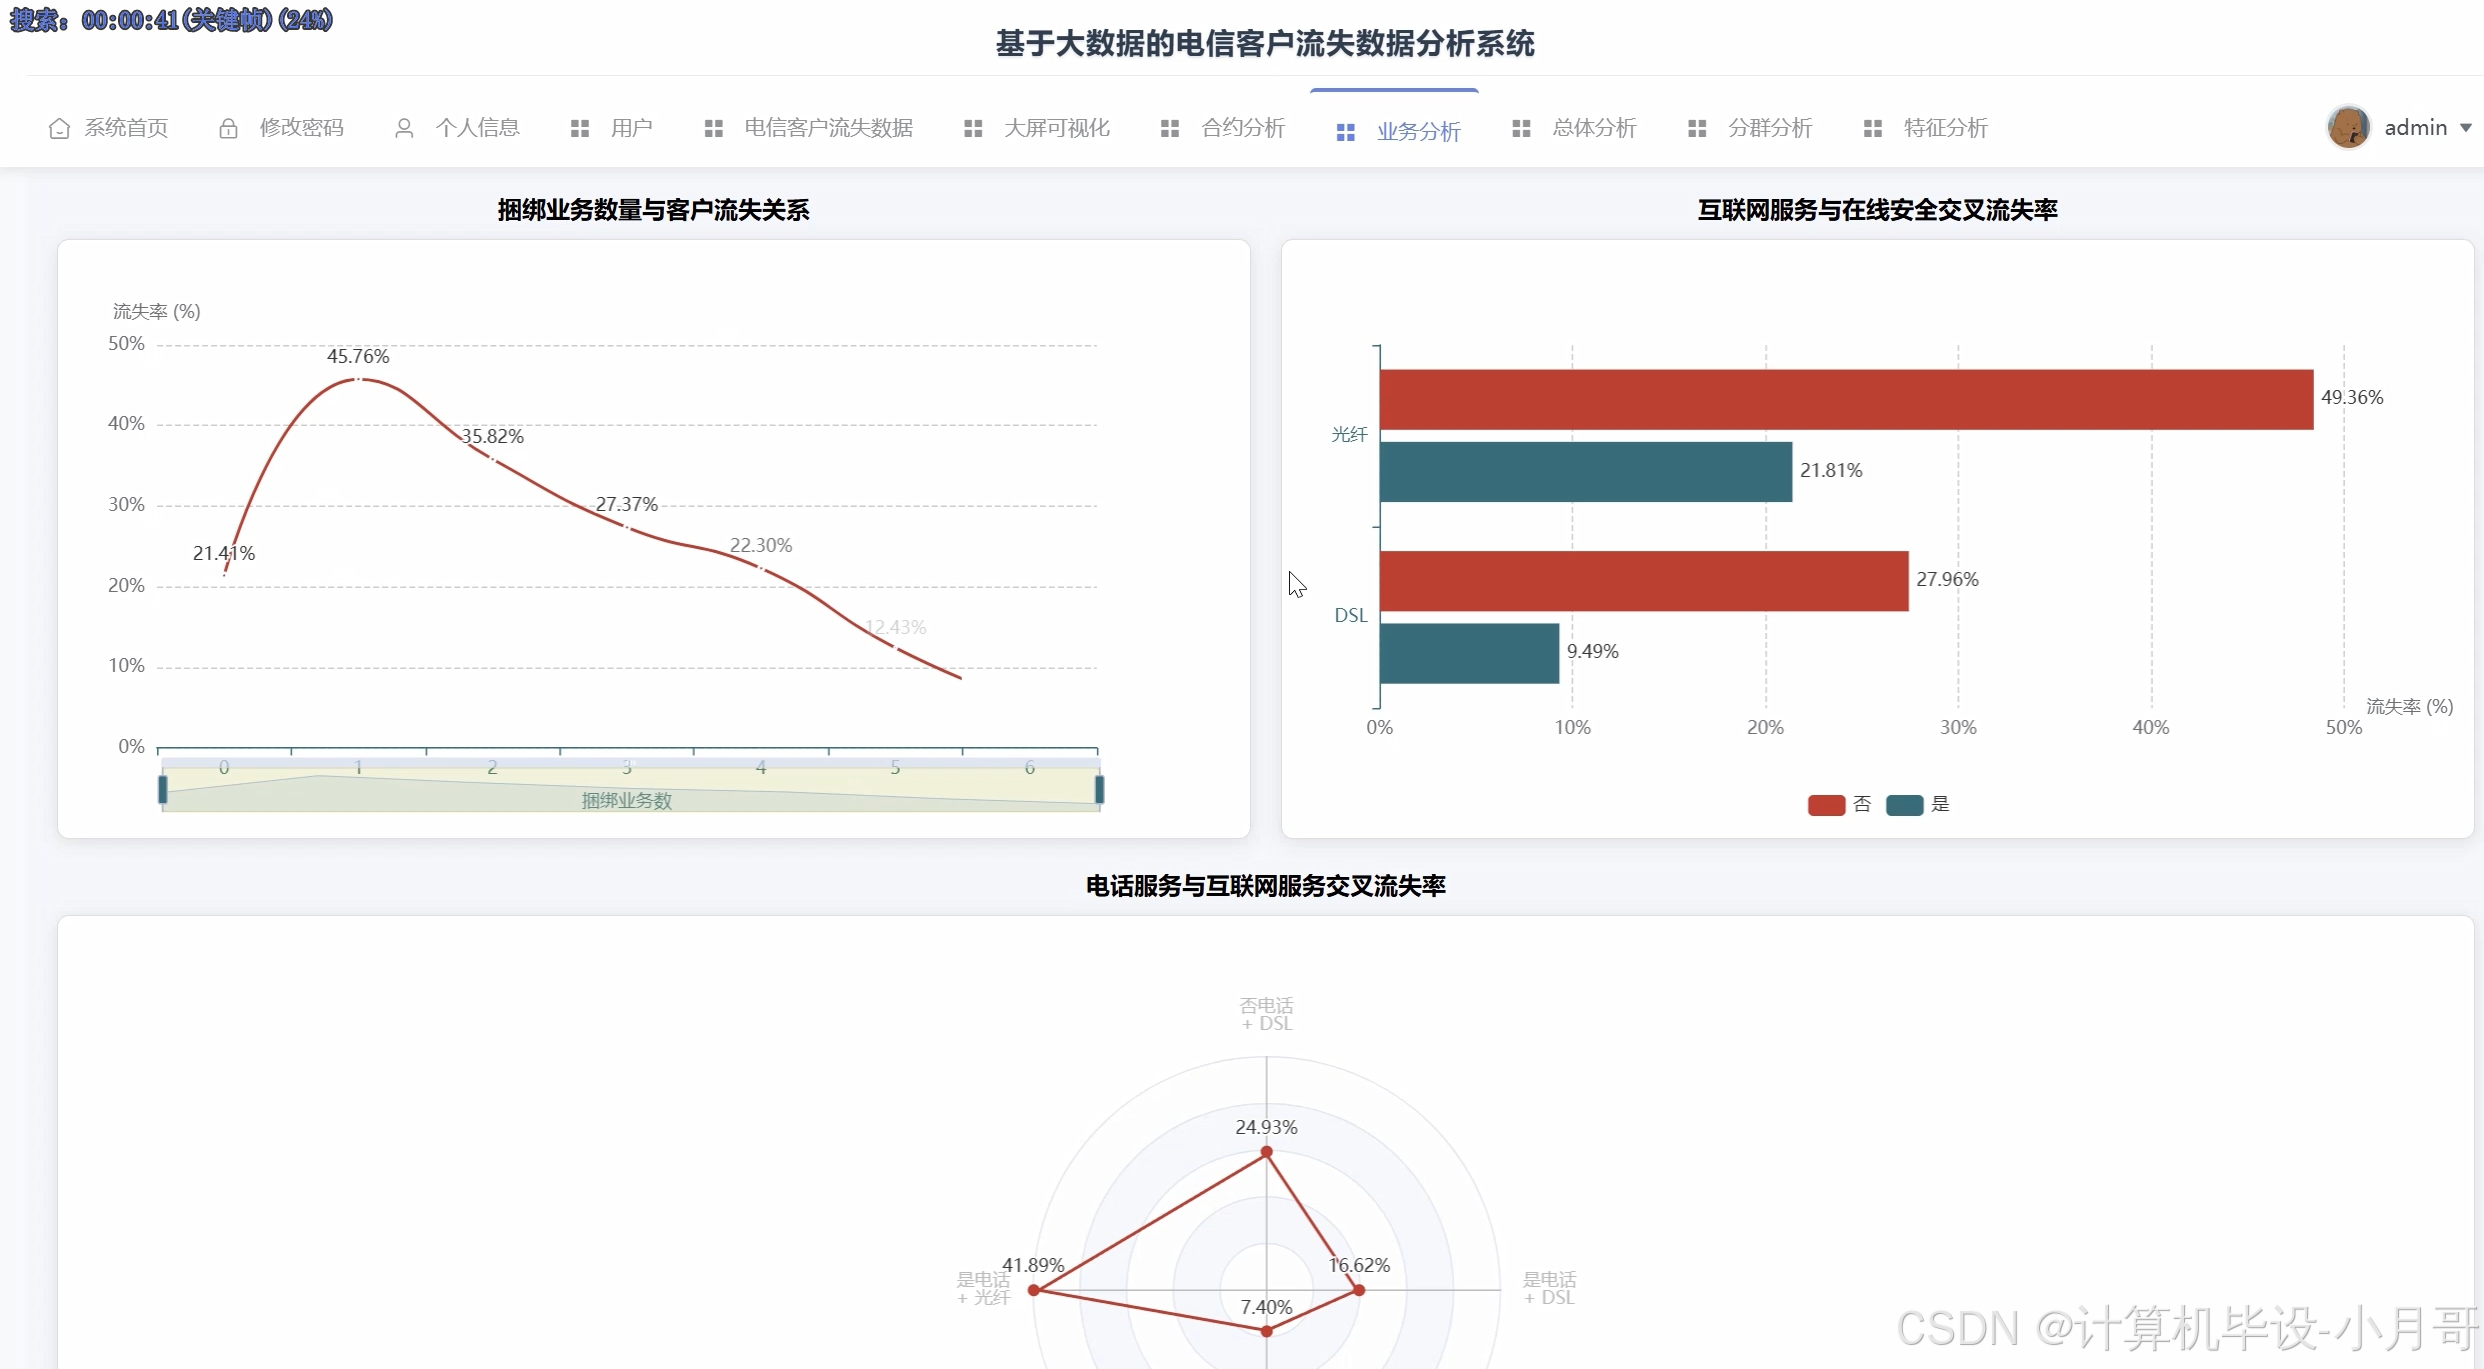Image resolution: width=2484 pixels, height=1369 pixels.
Task: Open the 特征分析 menu item
Action: pos(1945,128)
